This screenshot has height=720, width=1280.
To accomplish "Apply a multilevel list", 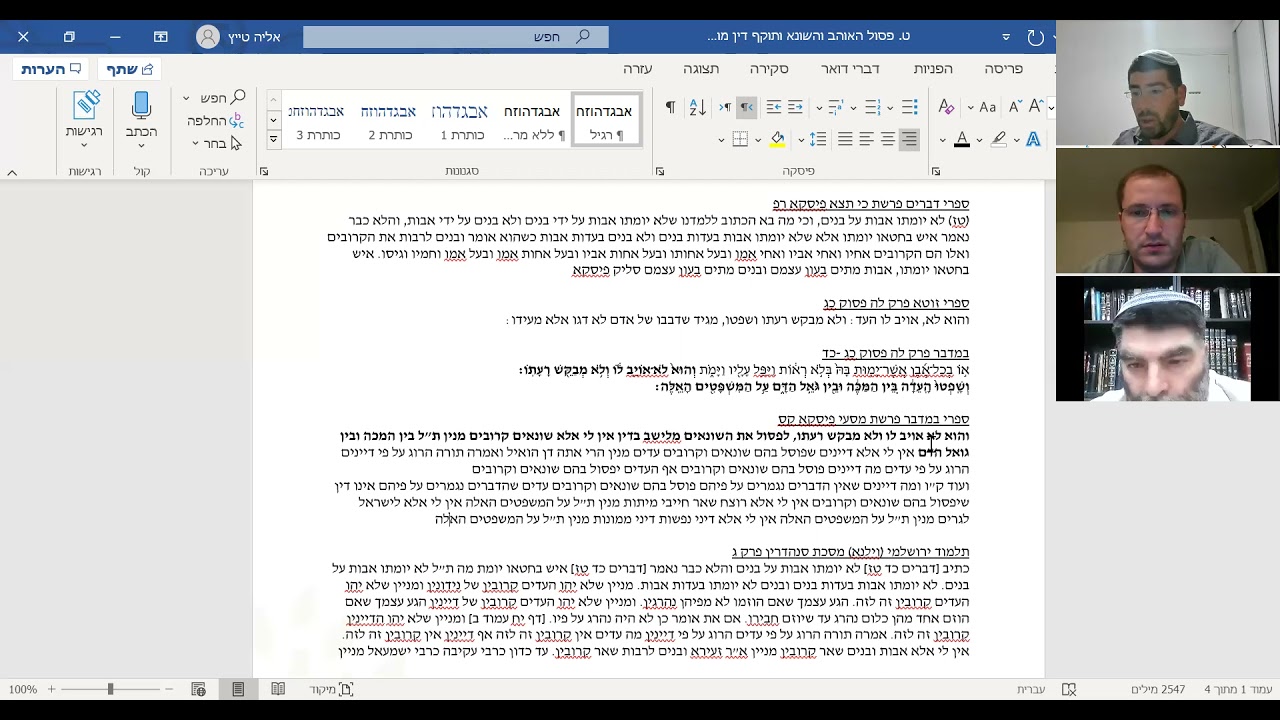I will point(835,107).
